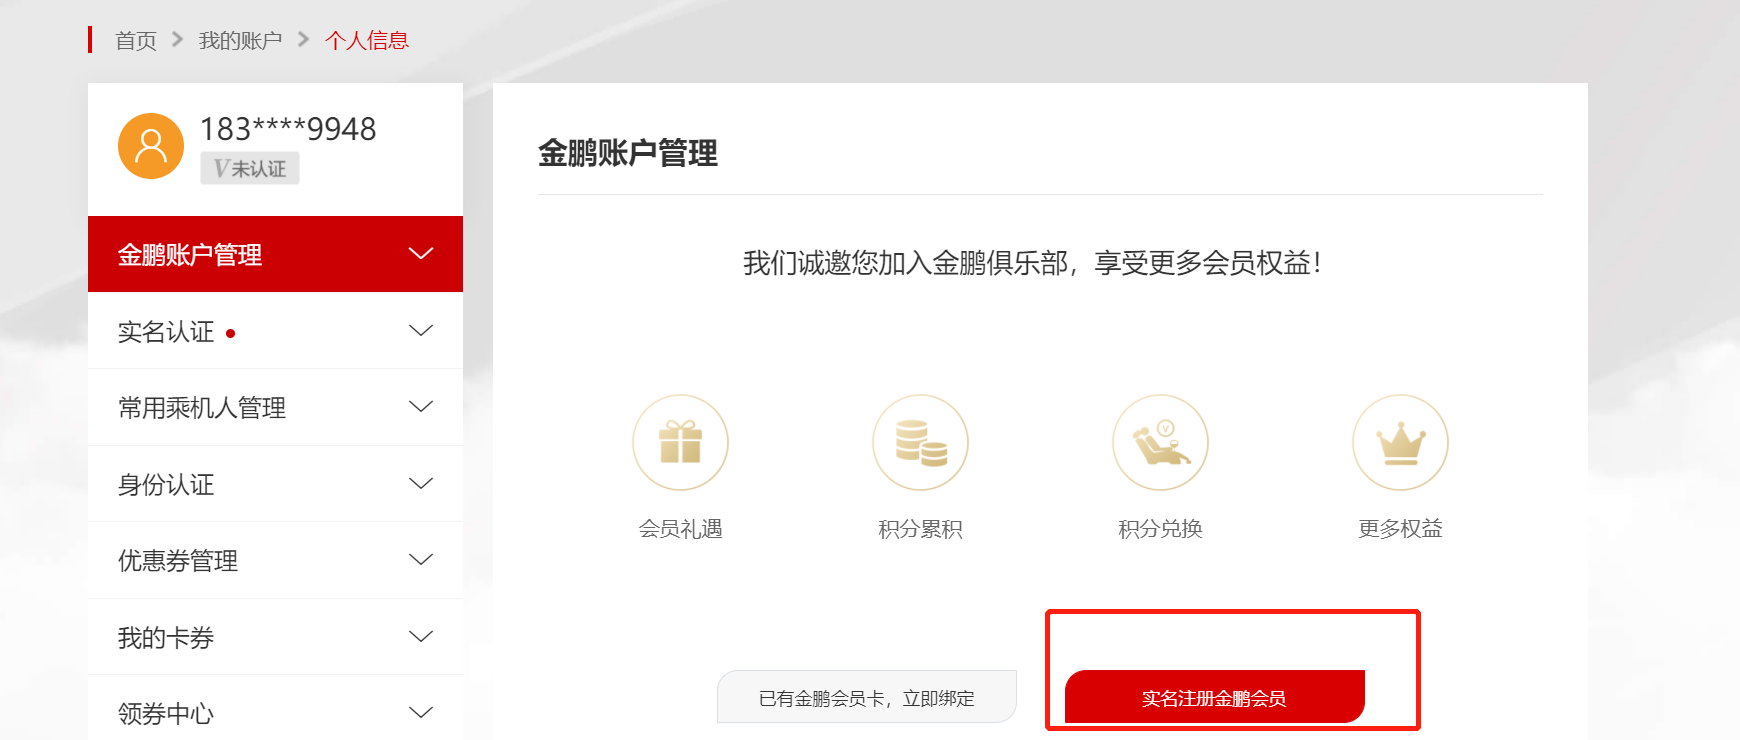
Task: Click the 更多权益 crown icon
Action: coord(1400,442)
